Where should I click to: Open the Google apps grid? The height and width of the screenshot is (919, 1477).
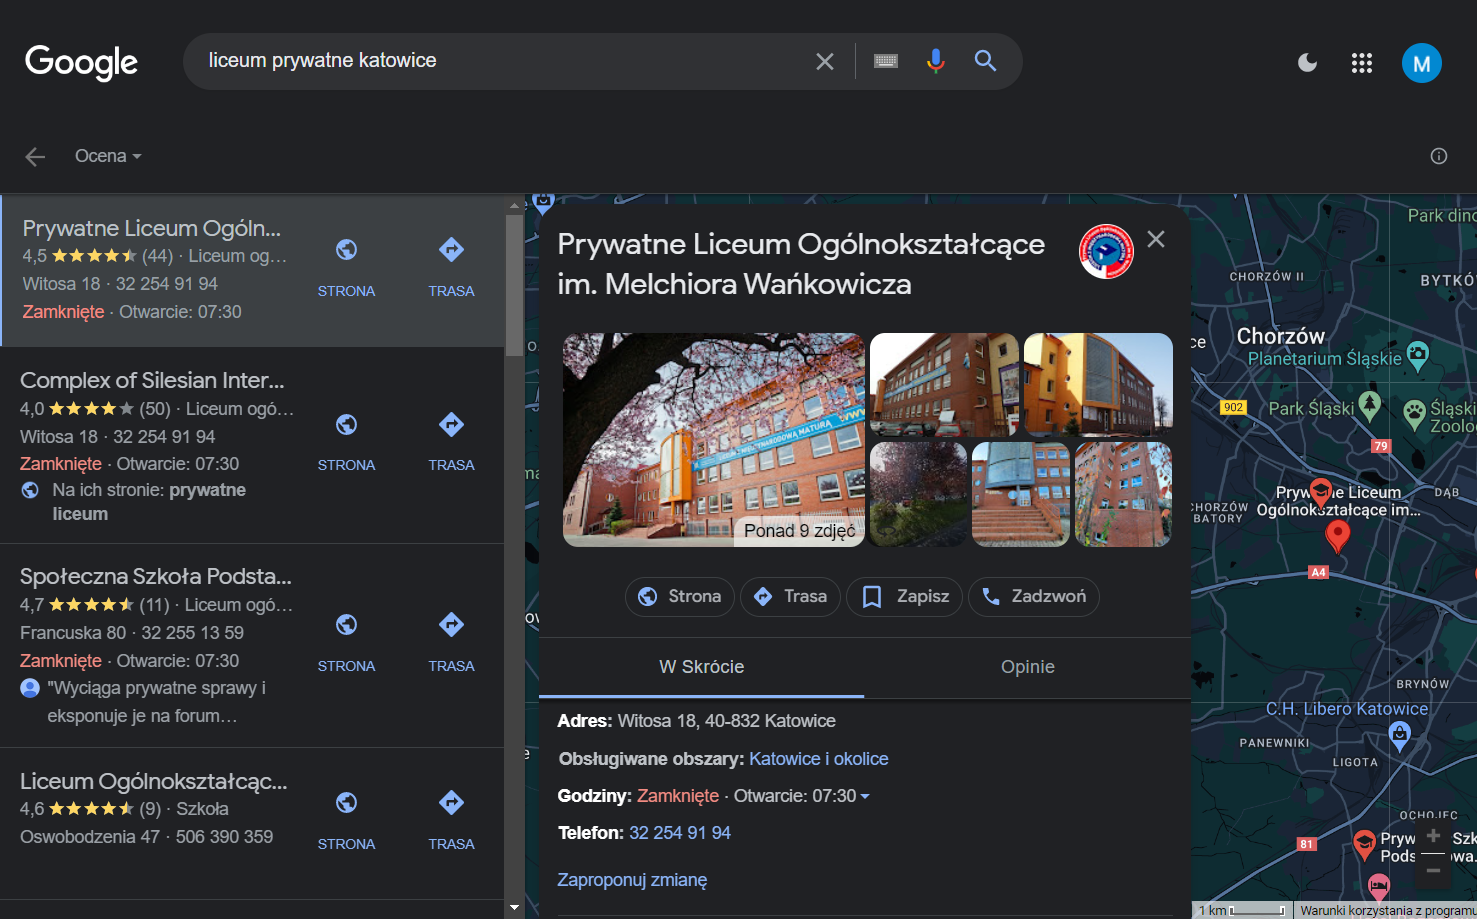[x=1362, y=63]
